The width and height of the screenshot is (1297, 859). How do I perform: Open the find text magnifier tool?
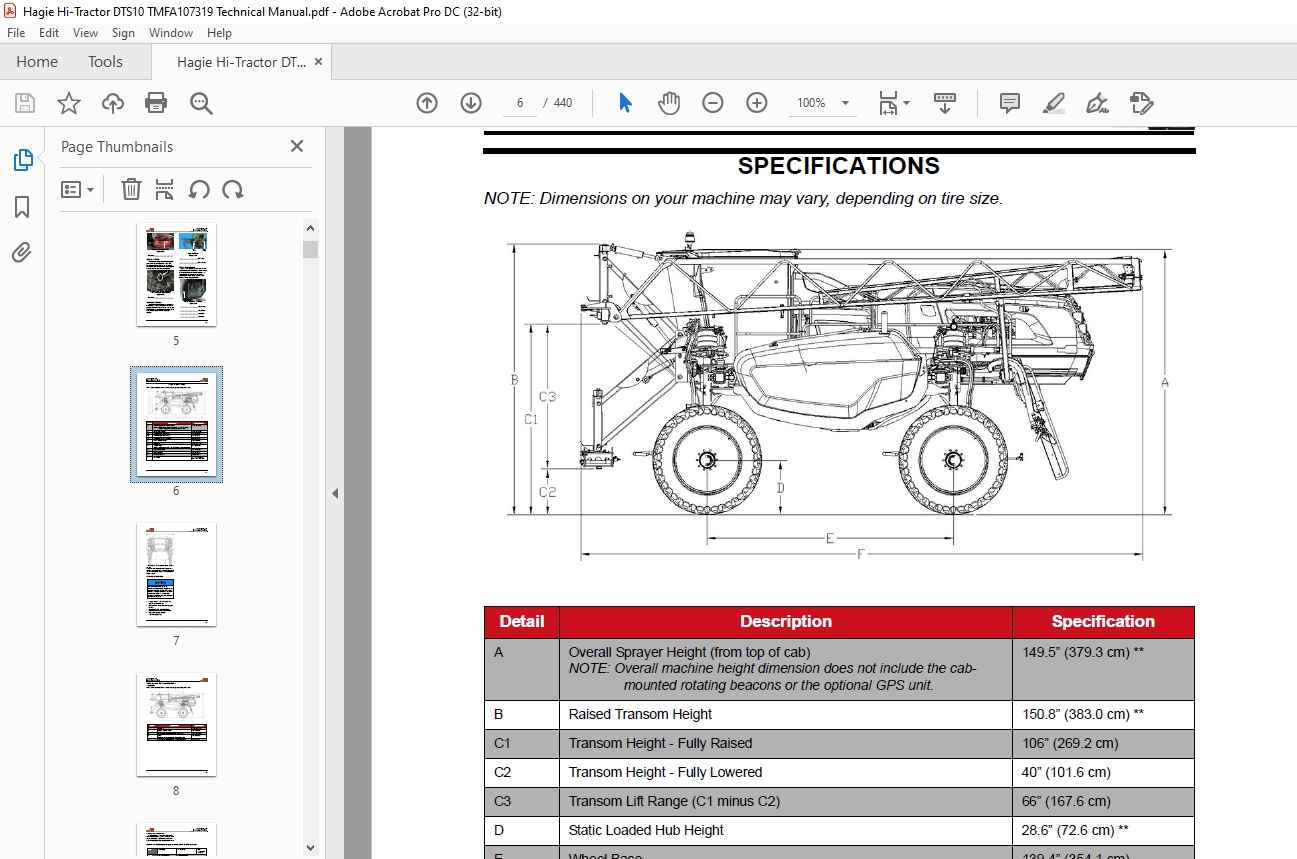[x=201, y=103]
